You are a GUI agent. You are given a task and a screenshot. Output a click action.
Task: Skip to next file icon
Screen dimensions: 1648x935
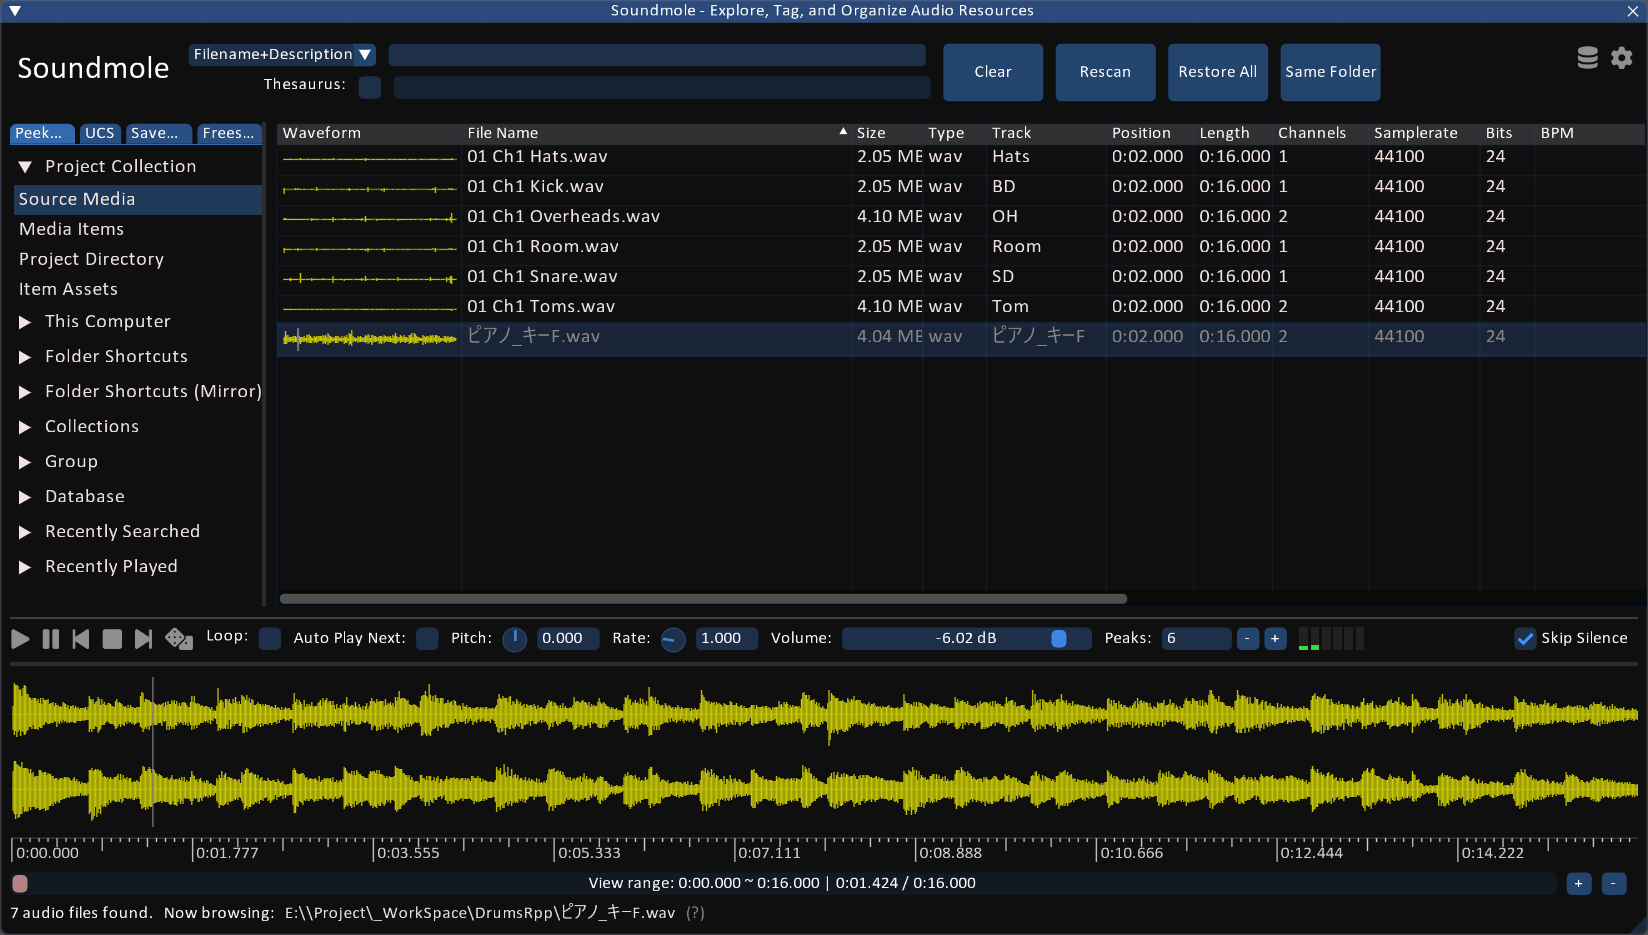143,639
